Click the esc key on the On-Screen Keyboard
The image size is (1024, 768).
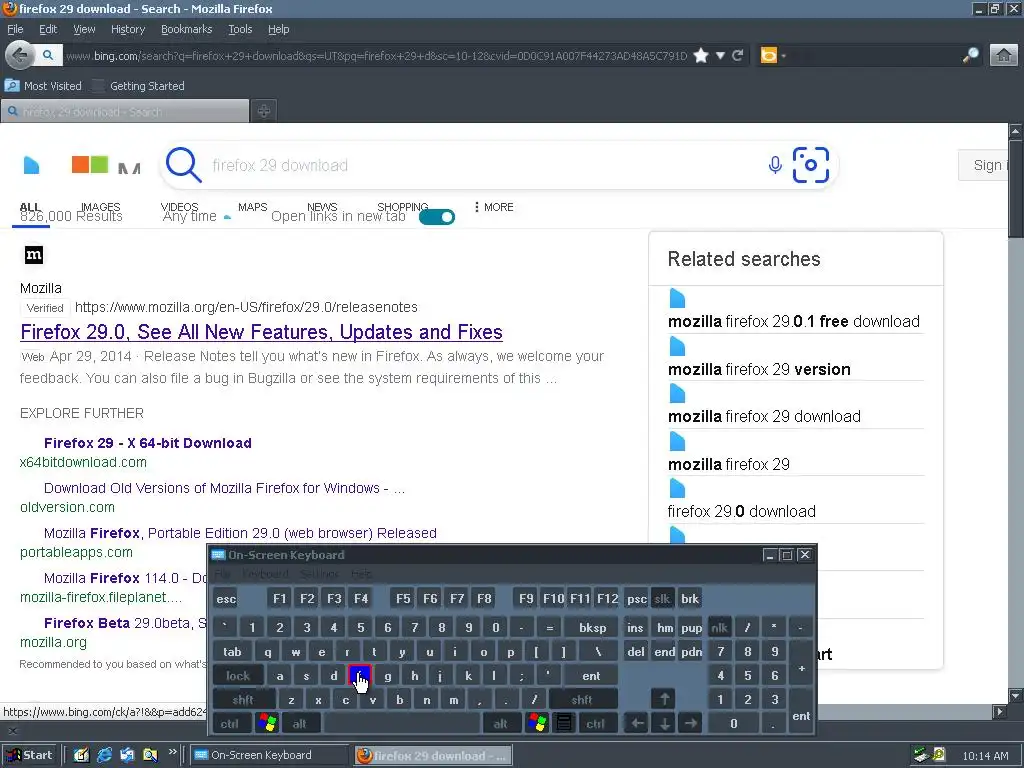pos(227,599)
